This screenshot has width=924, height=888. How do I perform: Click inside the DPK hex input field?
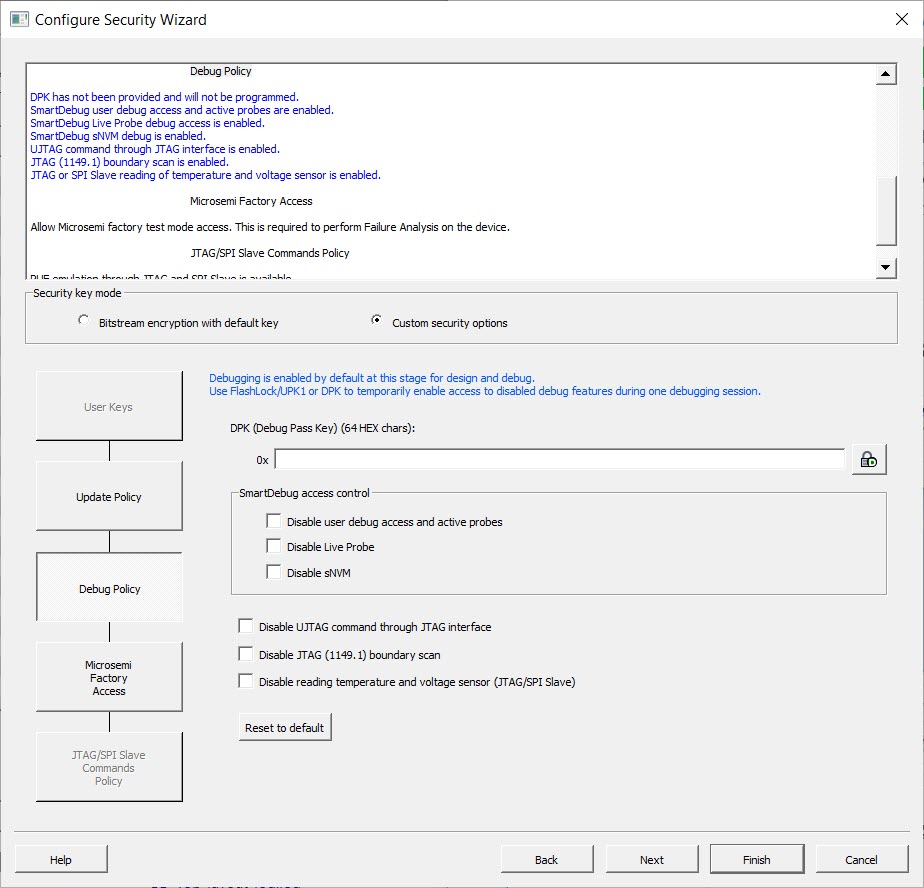[x=560, y=460]
